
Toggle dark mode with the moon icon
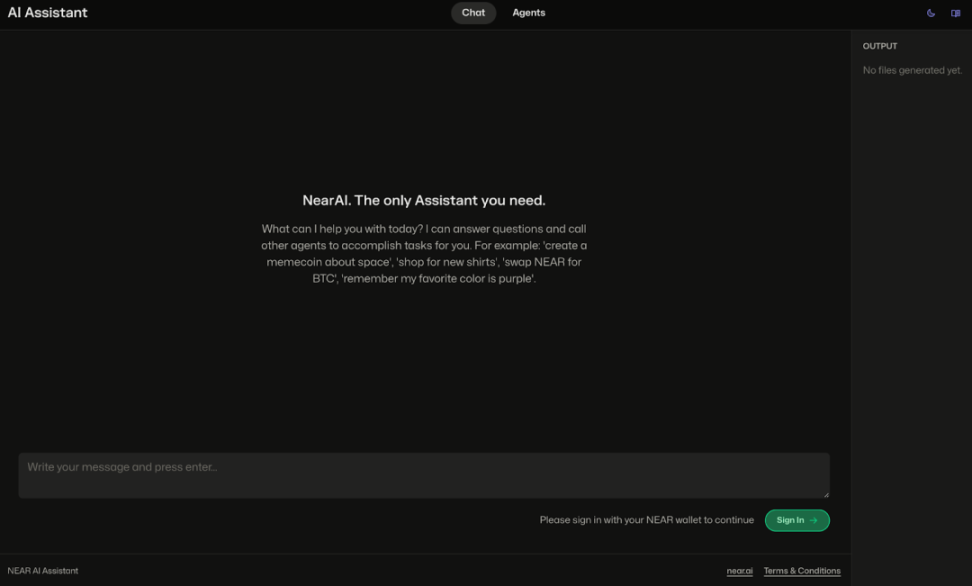[x=931, y=13]
